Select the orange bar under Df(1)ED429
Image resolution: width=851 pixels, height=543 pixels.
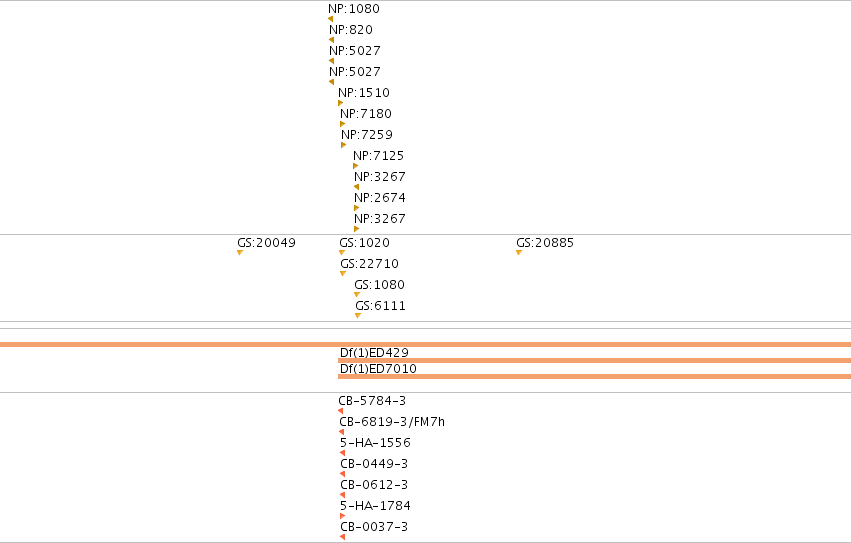[x=594, y=361]
